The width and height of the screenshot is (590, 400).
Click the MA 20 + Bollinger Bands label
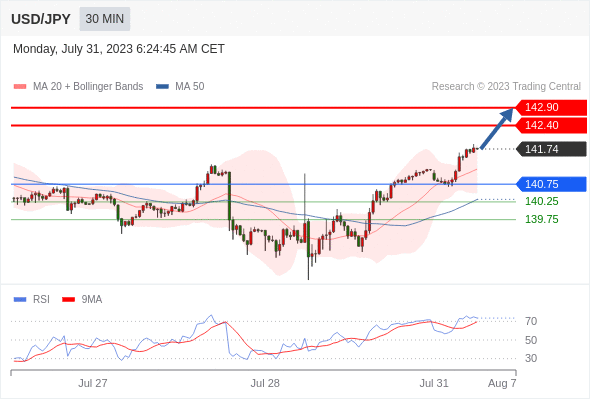pos(88,87)
